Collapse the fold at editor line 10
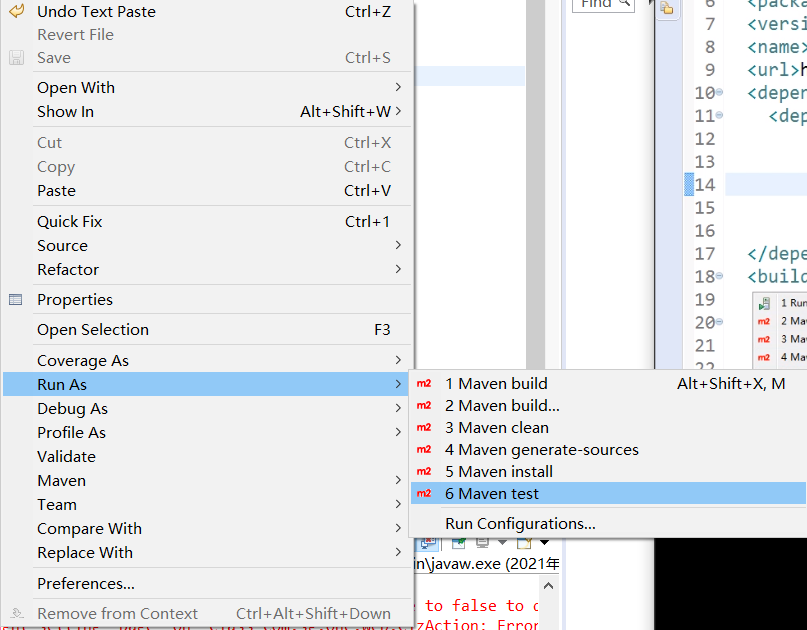Image resolution: width=807 pixels, height=630 pixels. click(720, 92)
